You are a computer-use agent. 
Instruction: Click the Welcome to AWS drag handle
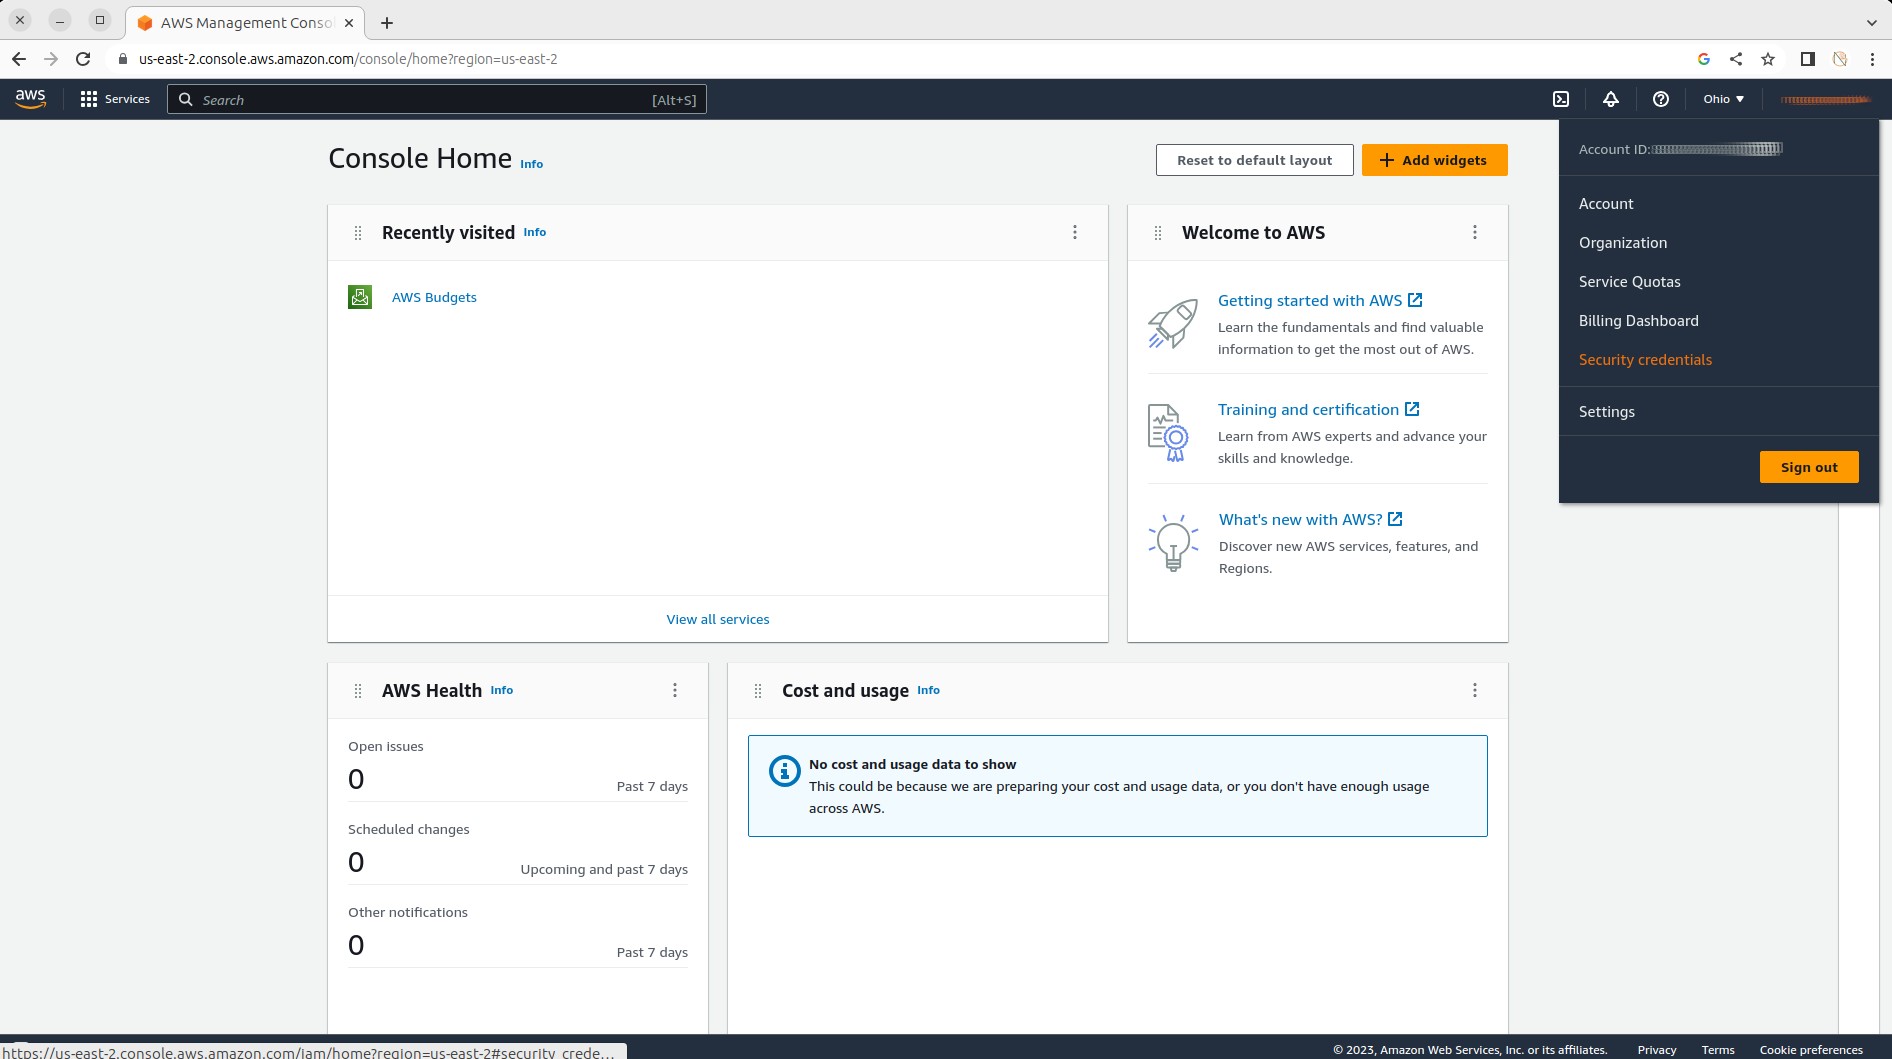click(x=1158, y=233)
